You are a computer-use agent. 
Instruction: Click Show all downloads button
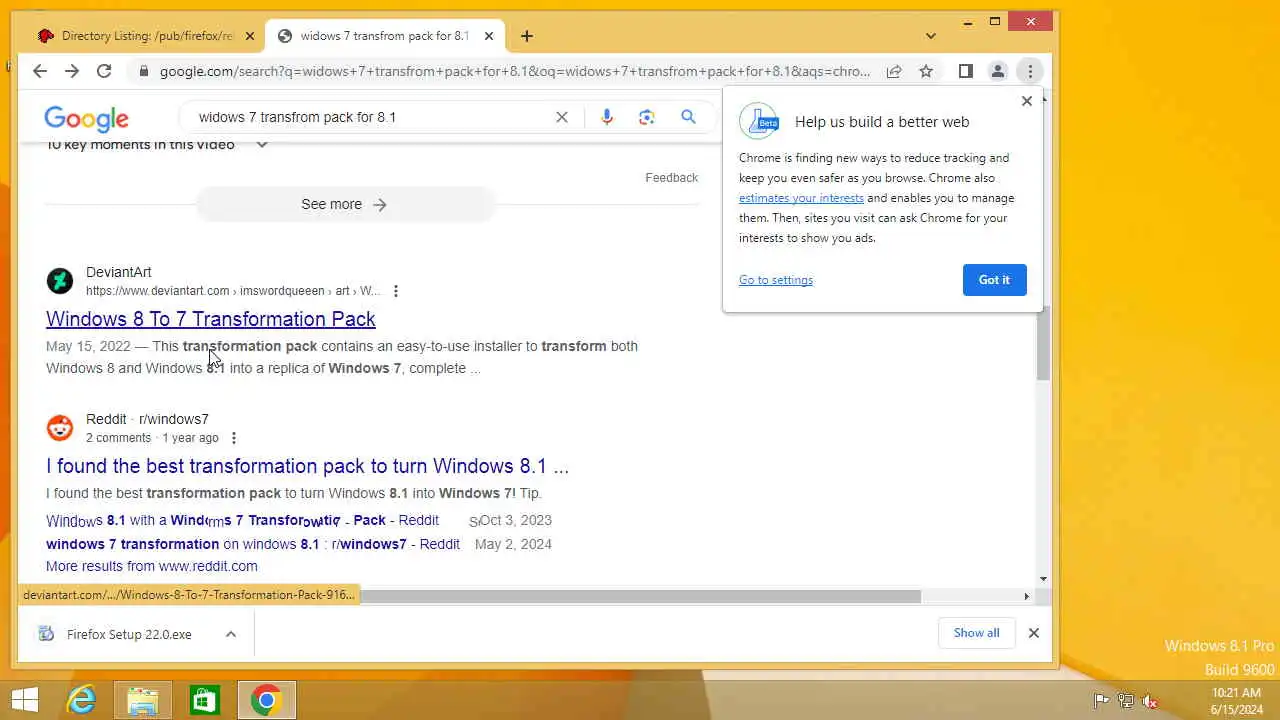click(x=976, y=632)
